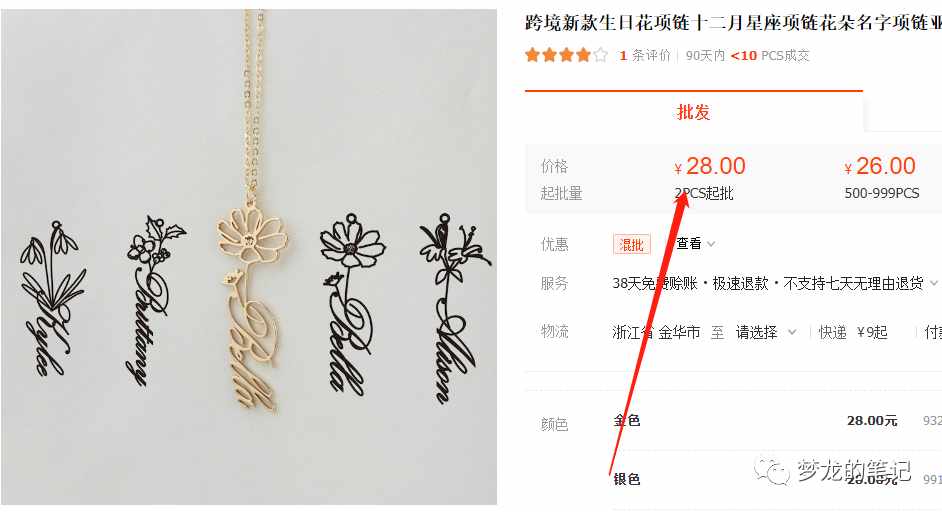Open the 1 条评价 reviews link
The height and width of the screenshot is (512, 942).
[645, 56]
